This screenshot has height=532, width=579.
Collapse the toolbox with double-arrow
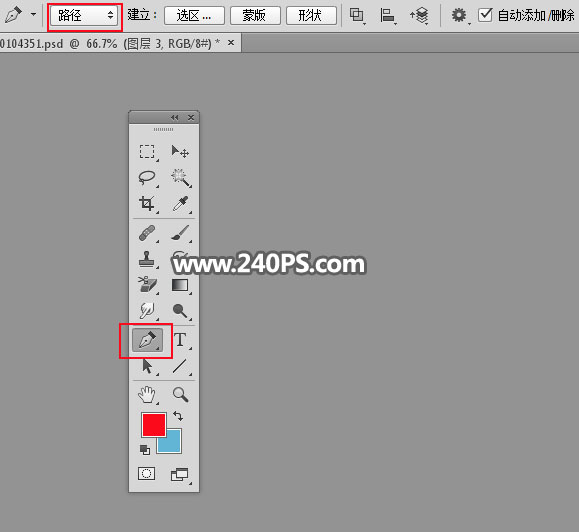(175, 117)
